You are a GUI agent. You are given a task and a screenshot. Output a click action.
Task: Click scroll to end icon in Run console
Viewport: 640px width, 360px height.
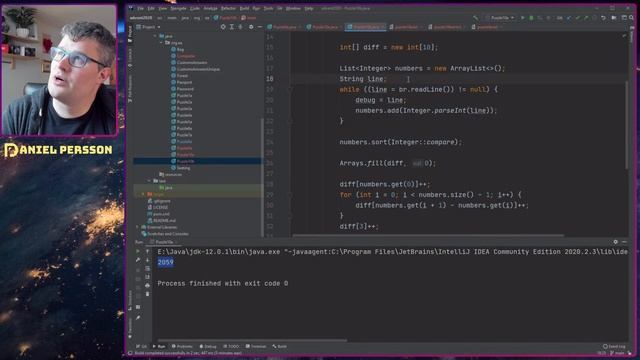[147, 277]
